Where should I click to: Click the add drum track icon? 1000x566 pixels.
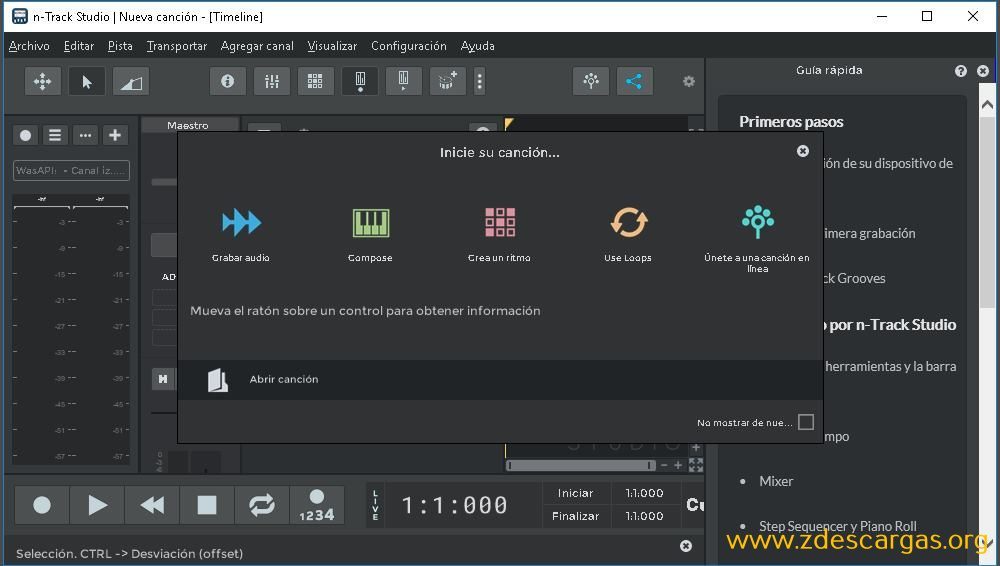click(x=448, y=81)
